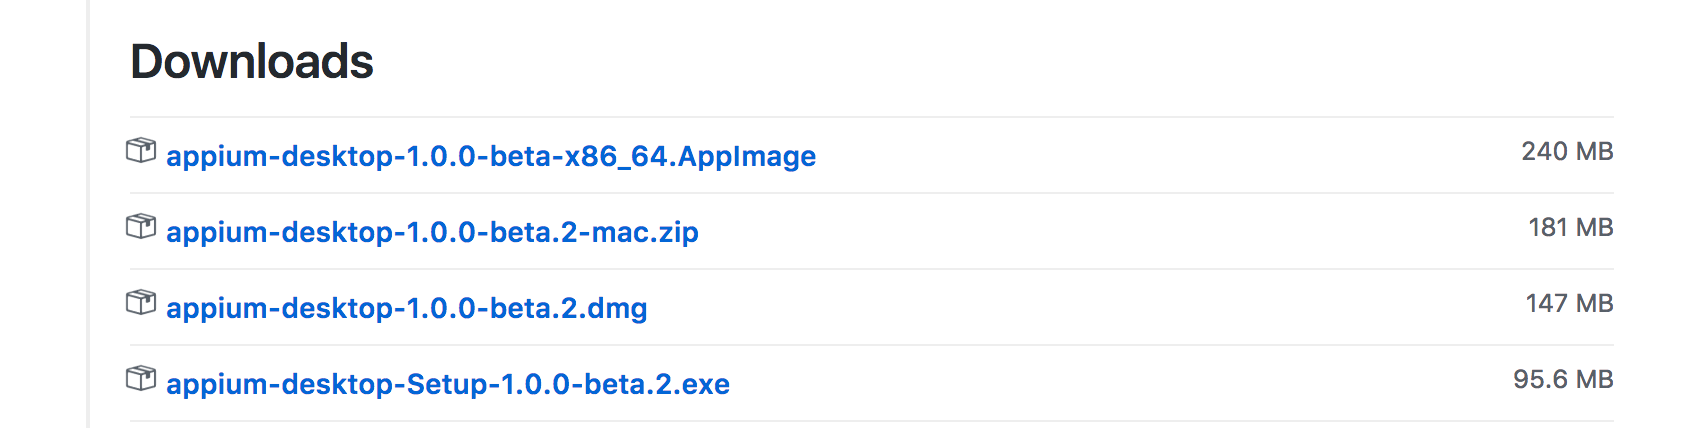The height and width of the screenshot is (428, 1700).
Task: Click the divider line below the exe row
Action: point(872,421)
